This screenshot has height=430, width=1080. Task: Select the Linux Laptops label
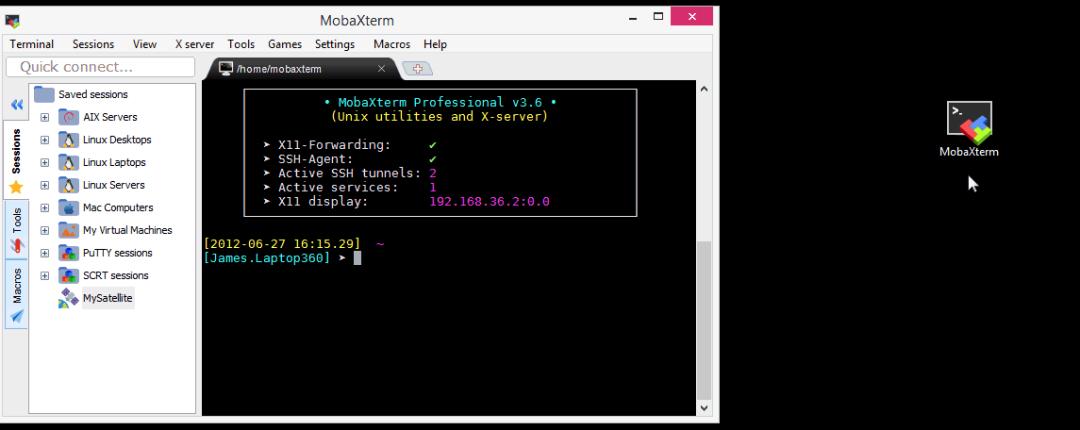click(114, 163)
